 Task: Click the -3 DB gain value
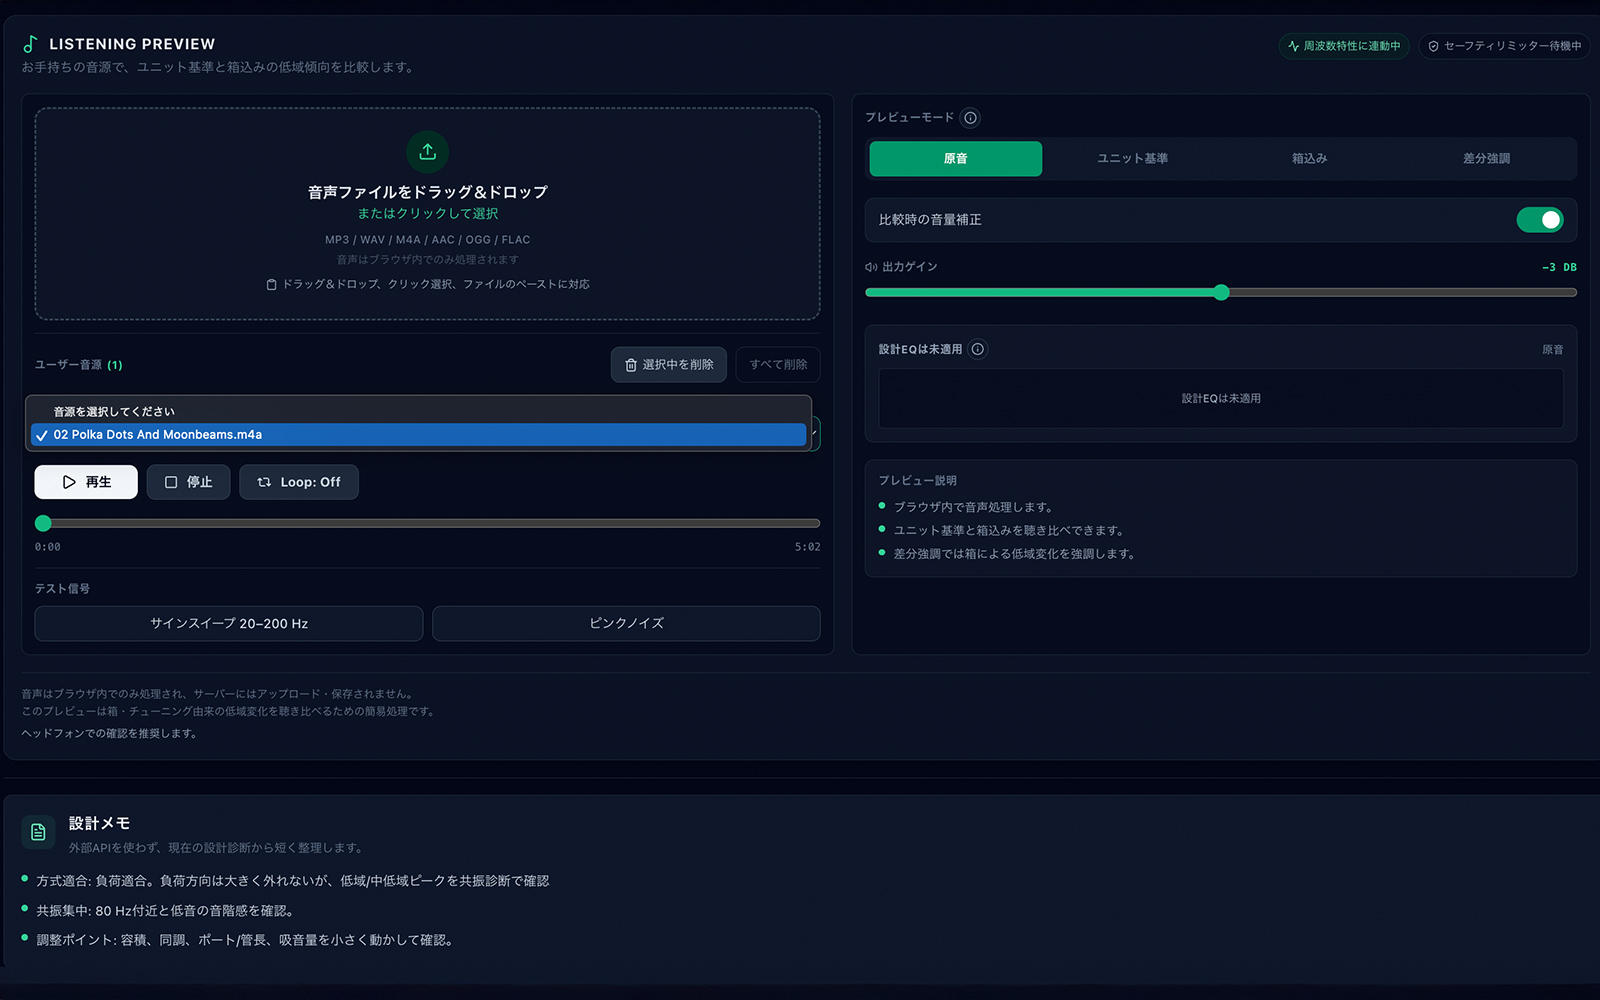coord(1559,267)
